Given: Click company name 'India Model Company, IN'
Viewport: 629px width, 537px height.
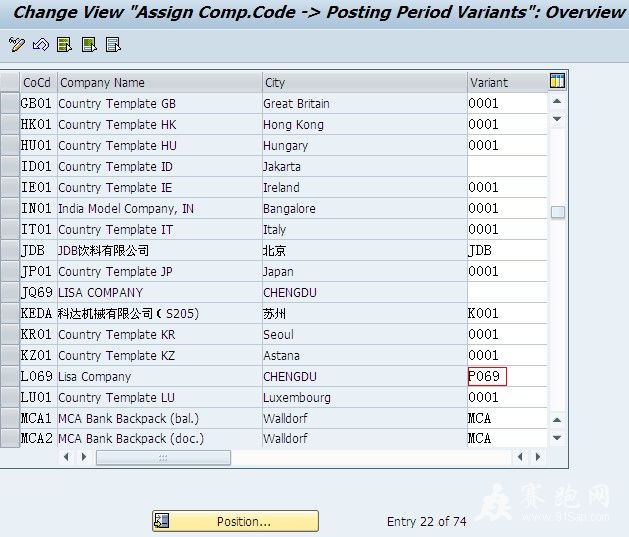Looking at the screenshot, I should click(x=126, y=209).
